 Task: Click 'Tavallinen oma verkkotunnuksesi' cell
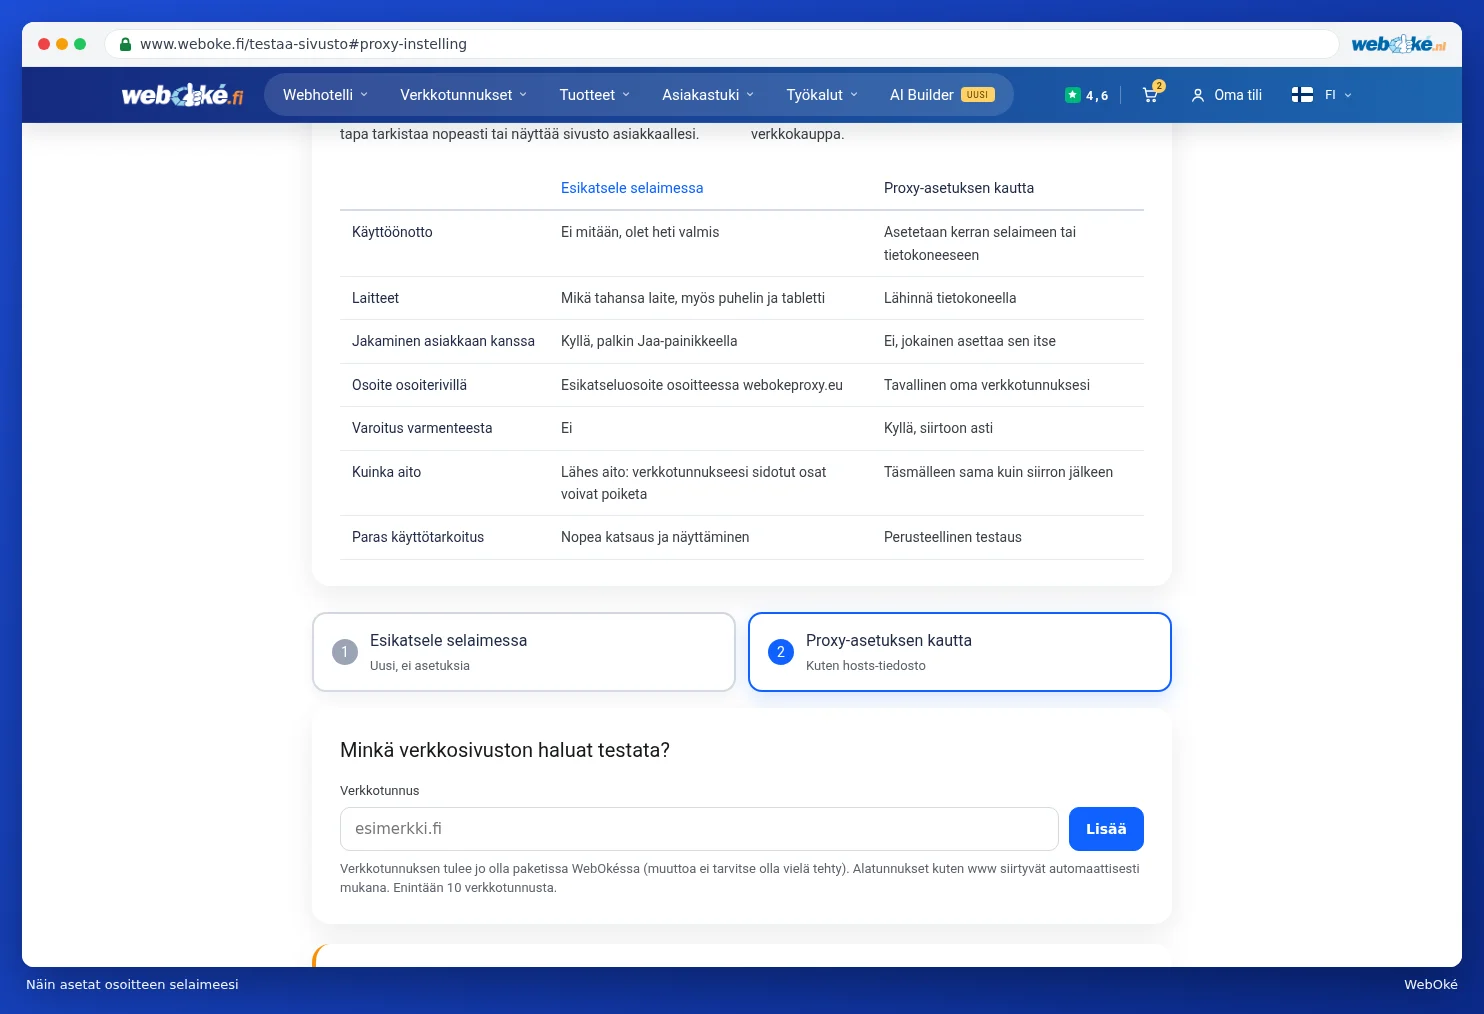tap(987, 385)
